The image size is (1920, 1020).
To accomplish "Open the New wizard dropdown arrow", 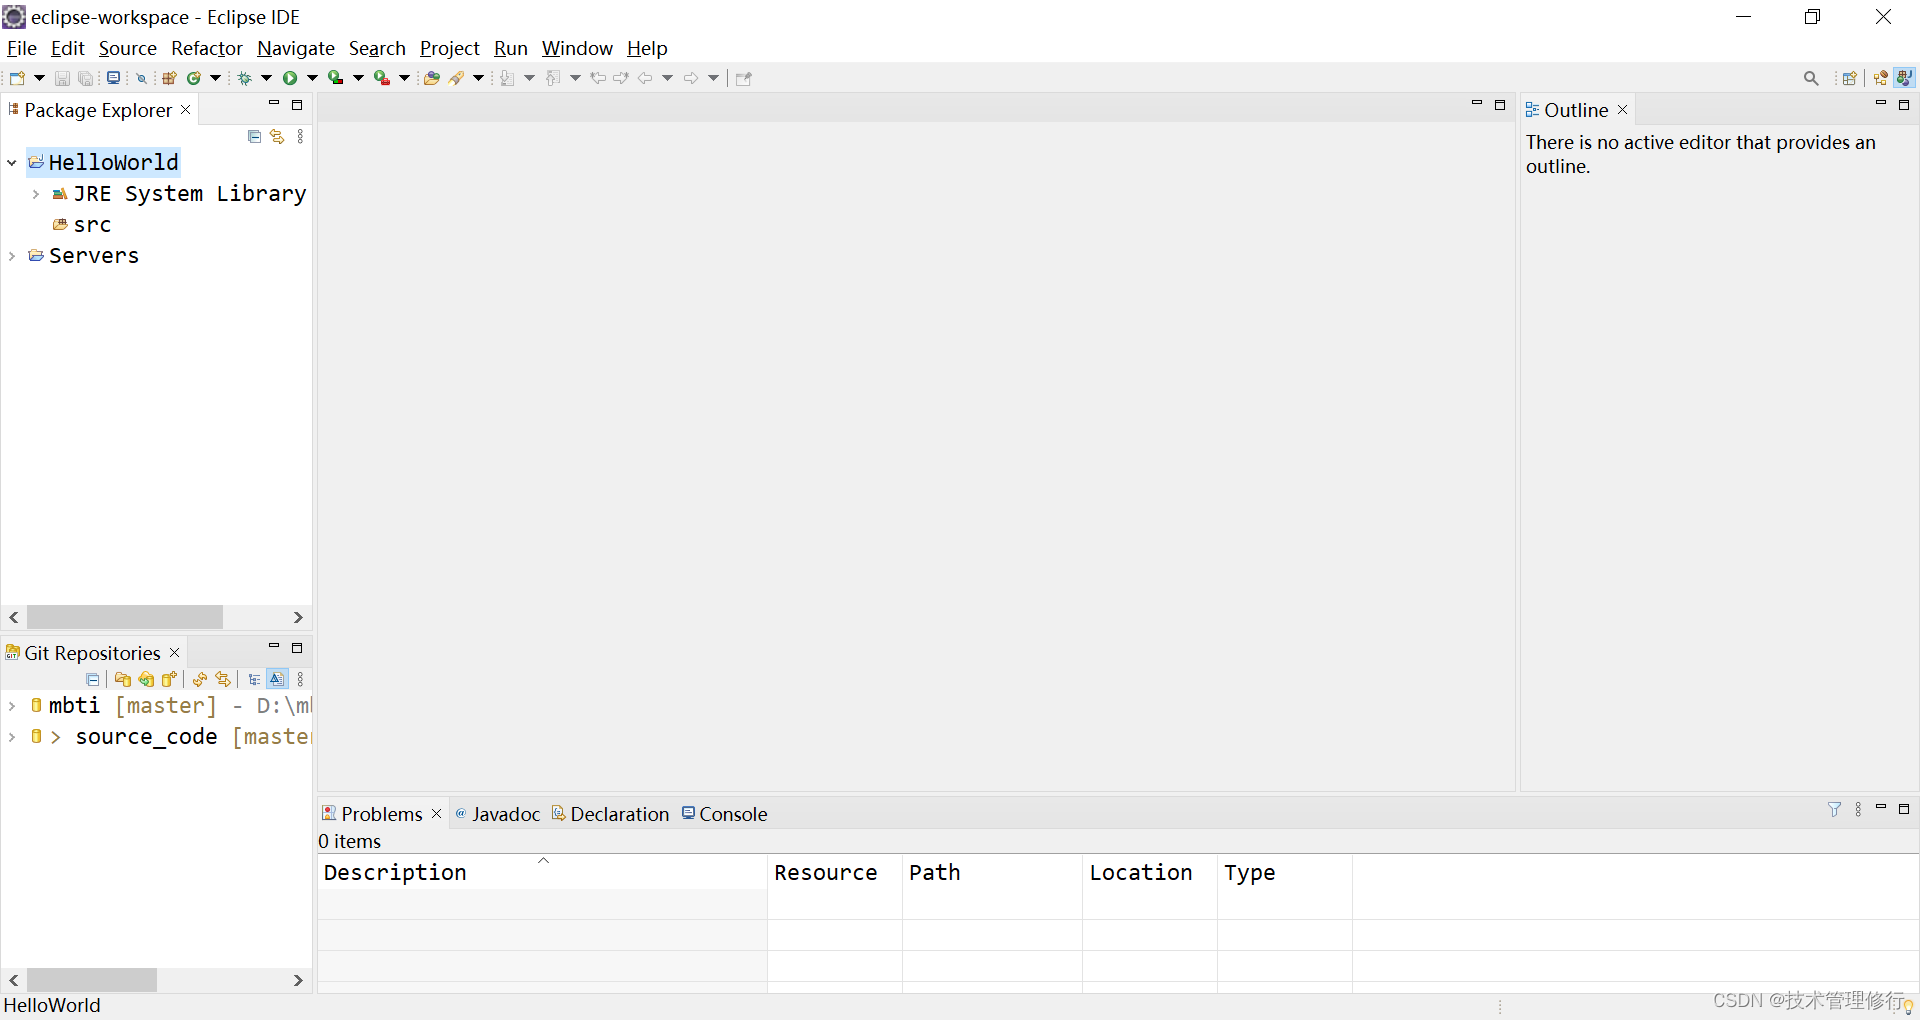I will tap(39, 78).
